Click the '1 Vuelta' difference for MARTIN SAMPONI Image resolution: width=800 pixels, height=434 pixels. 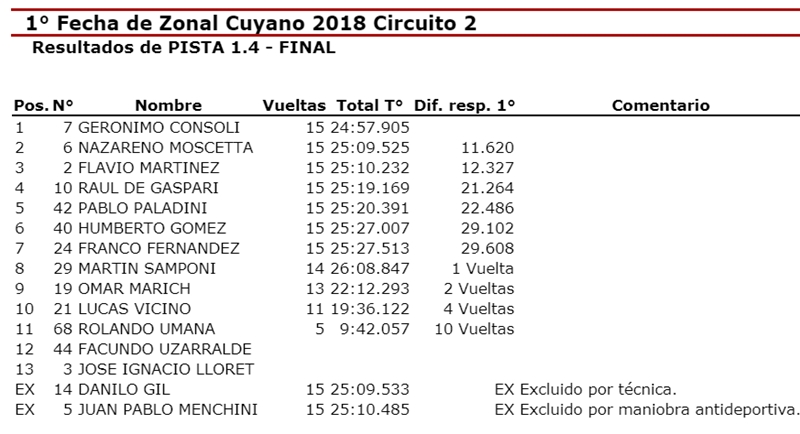[483, 268]
